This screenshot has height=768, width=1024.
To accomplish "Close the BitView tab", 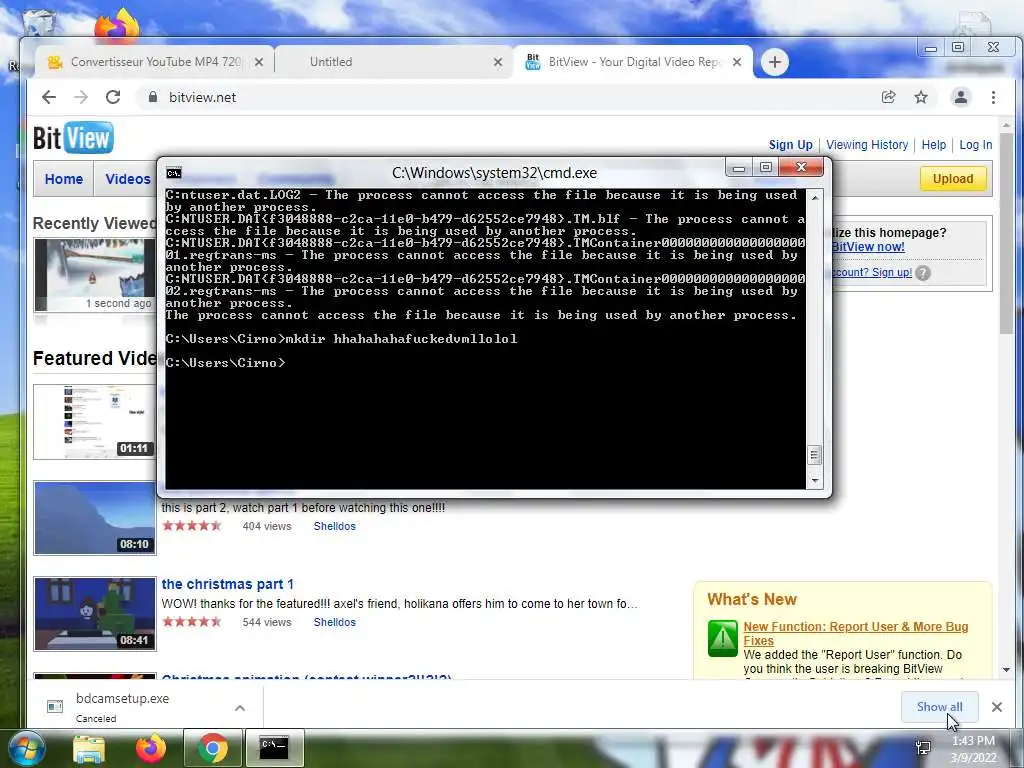I will (737, 62).
